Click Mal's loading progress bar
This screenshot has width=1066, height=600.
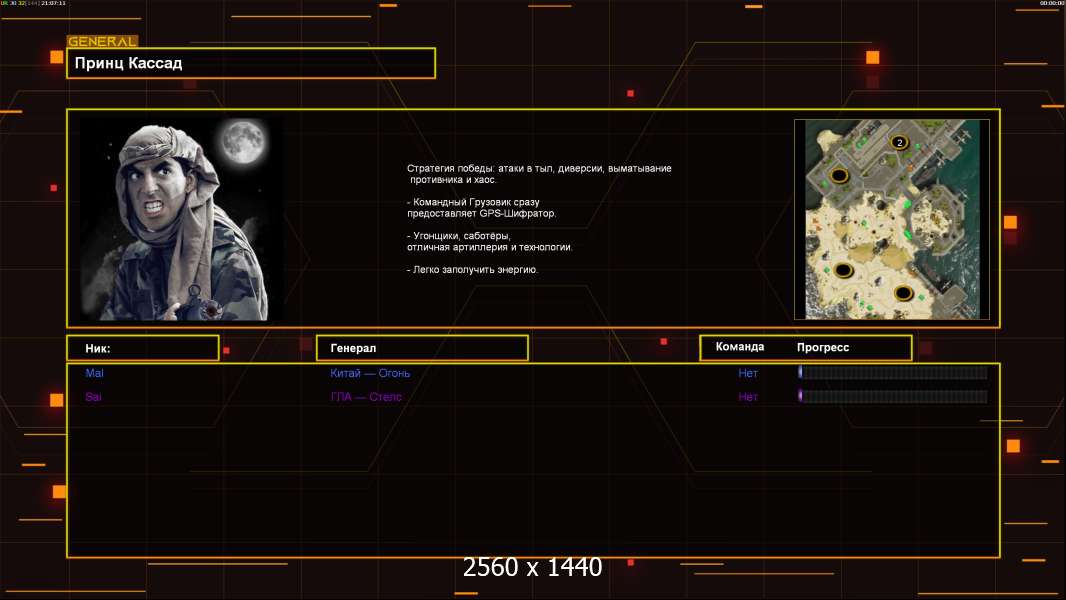[x=892, y=373]
